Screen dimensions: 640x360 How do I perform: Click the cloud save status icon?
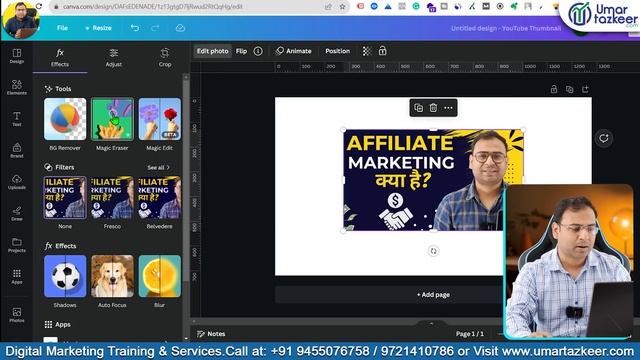[x=180, y=28]
